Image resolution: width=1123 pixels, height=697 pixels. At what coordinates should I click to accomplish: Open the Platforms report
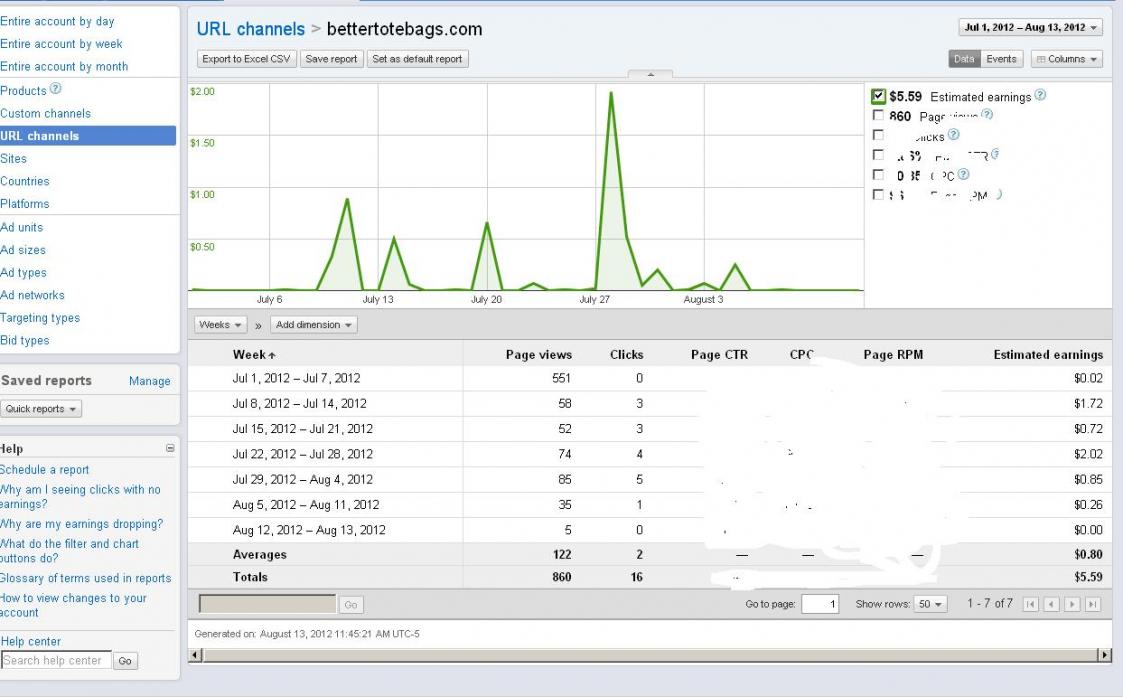tap(25, 203)
